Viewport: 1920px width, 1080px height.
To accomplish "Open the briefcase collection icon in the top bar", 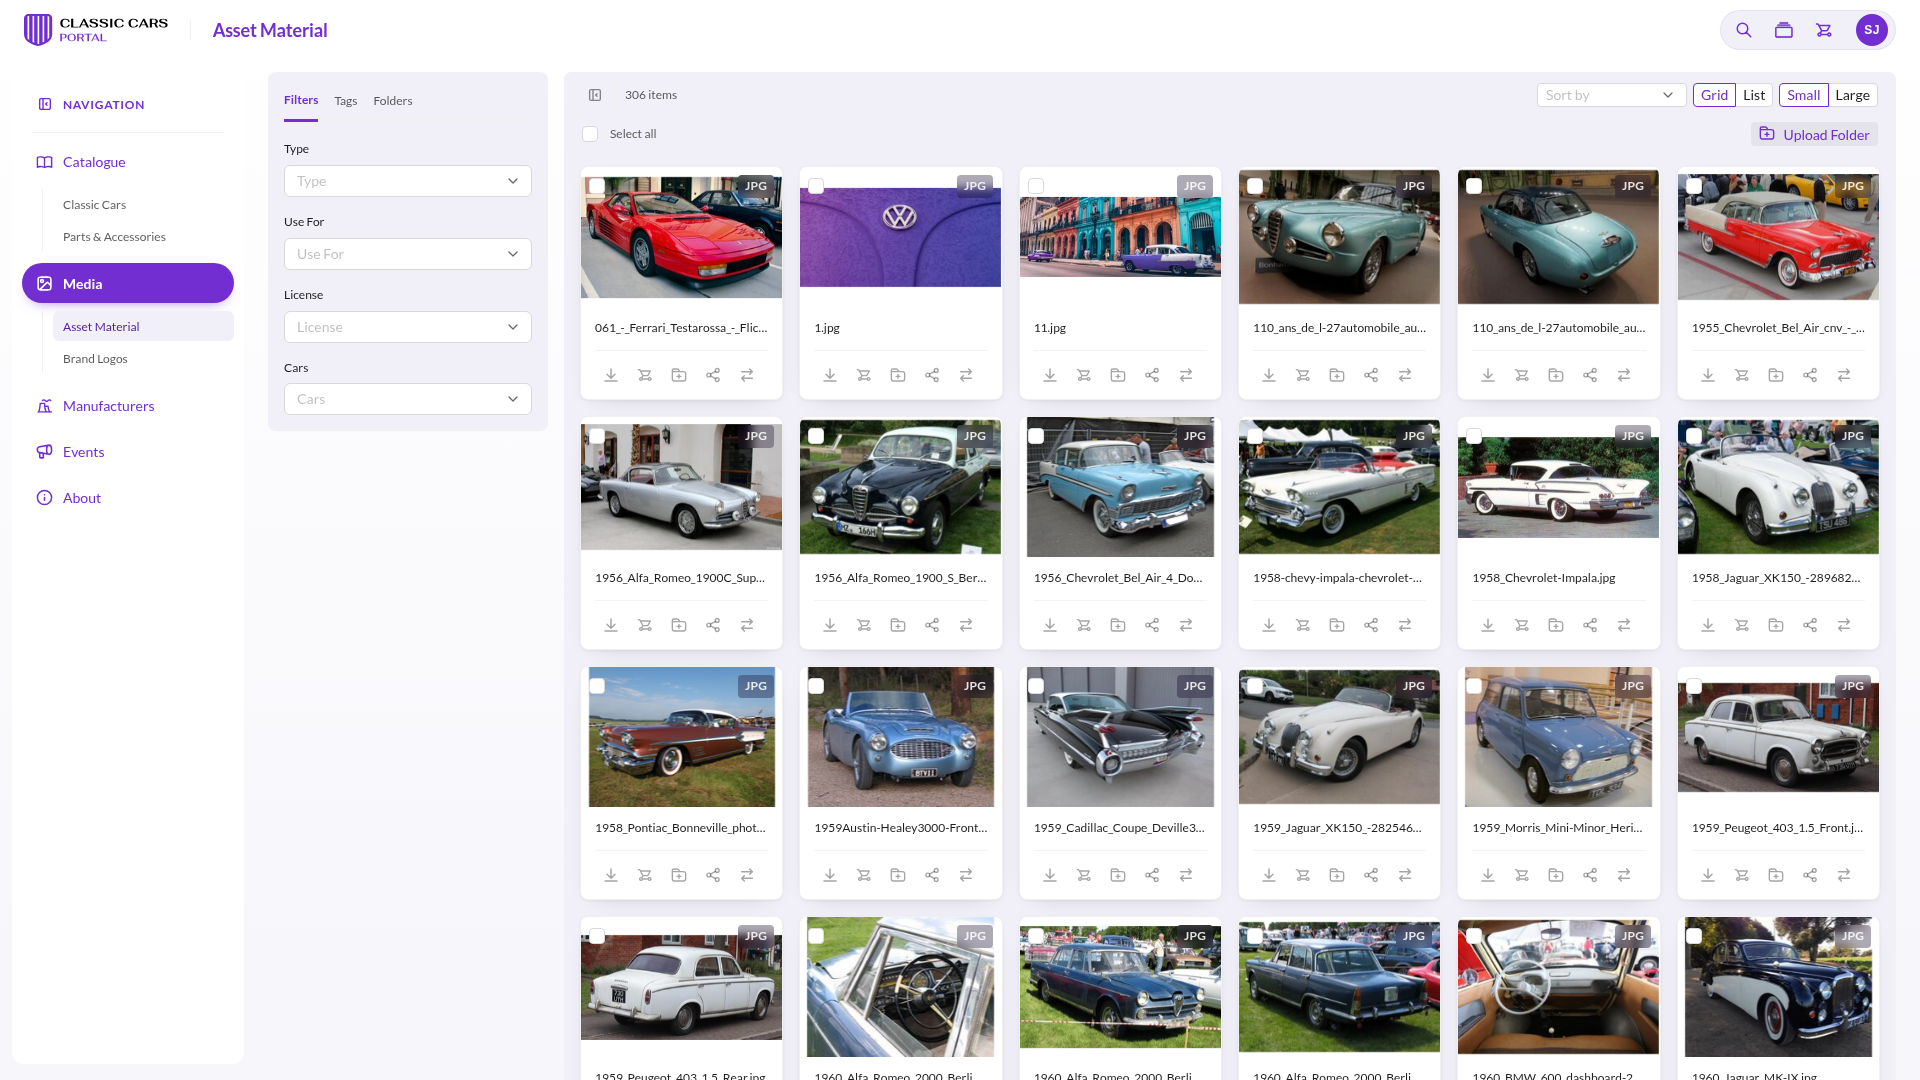I will [1783, 30].
